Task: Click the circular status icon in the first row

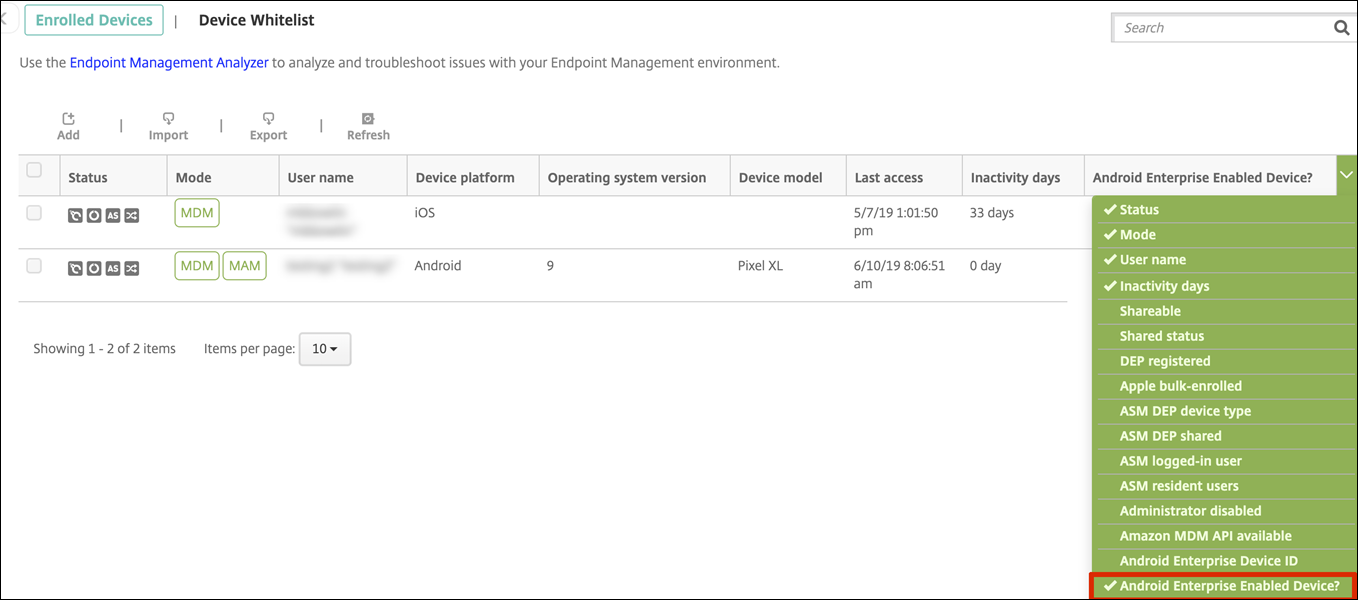Action: [x=94, y=214]
